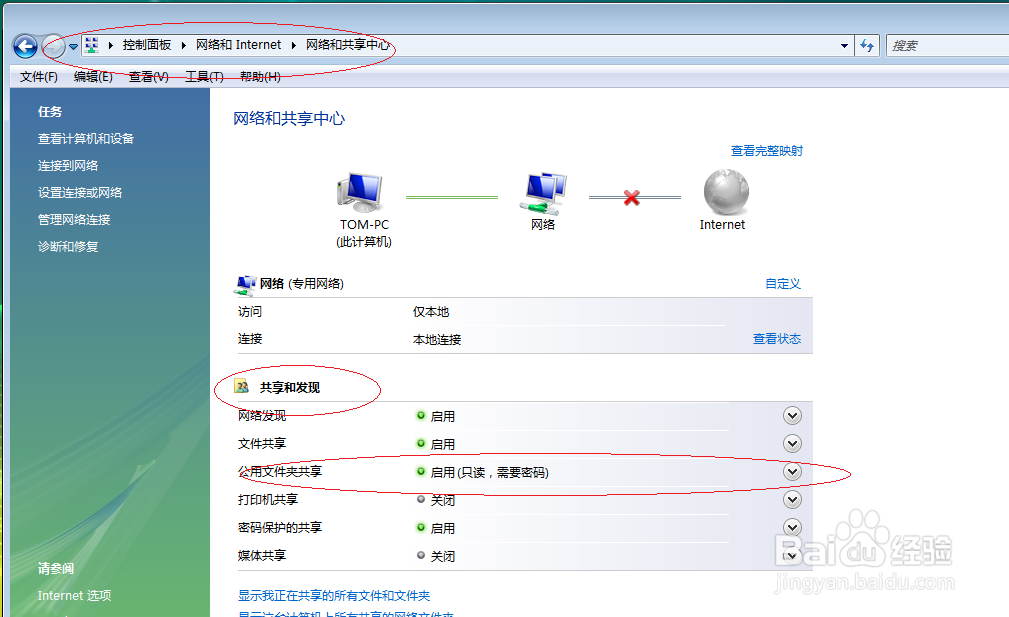Screen dimensions: 1009x617
Task: Click the Internet globe icon
Action: (726, 192)
